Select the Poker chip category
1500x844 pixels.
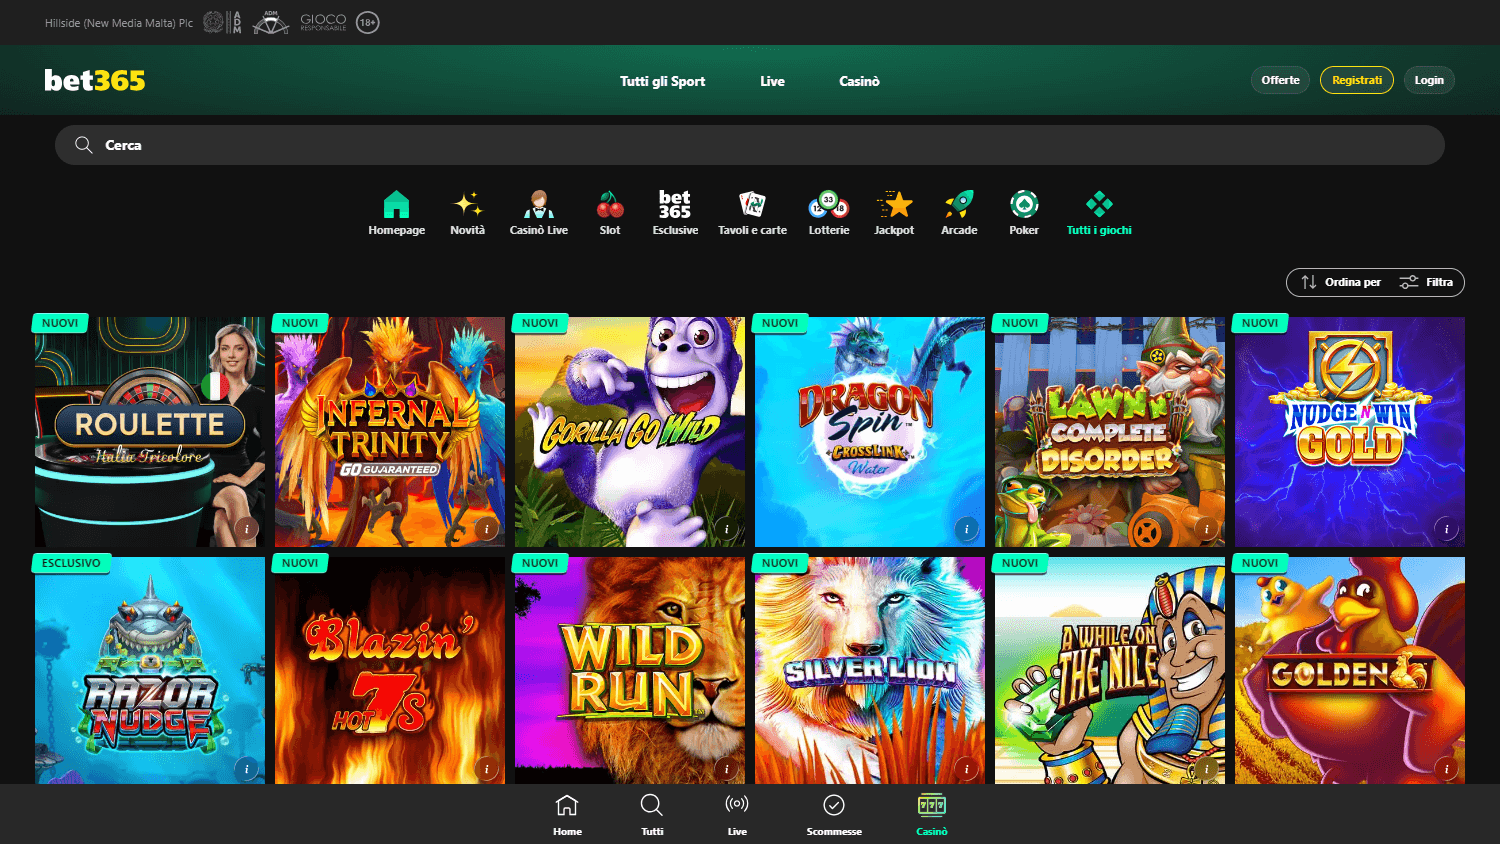tap(1024, 213)
